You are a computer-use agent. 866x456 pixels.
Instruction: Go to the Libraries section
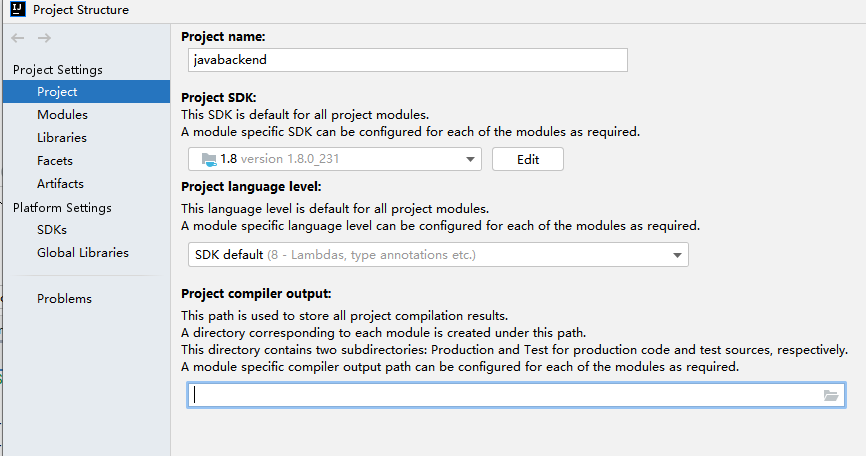pyautogui.click(x=62, y=138)
